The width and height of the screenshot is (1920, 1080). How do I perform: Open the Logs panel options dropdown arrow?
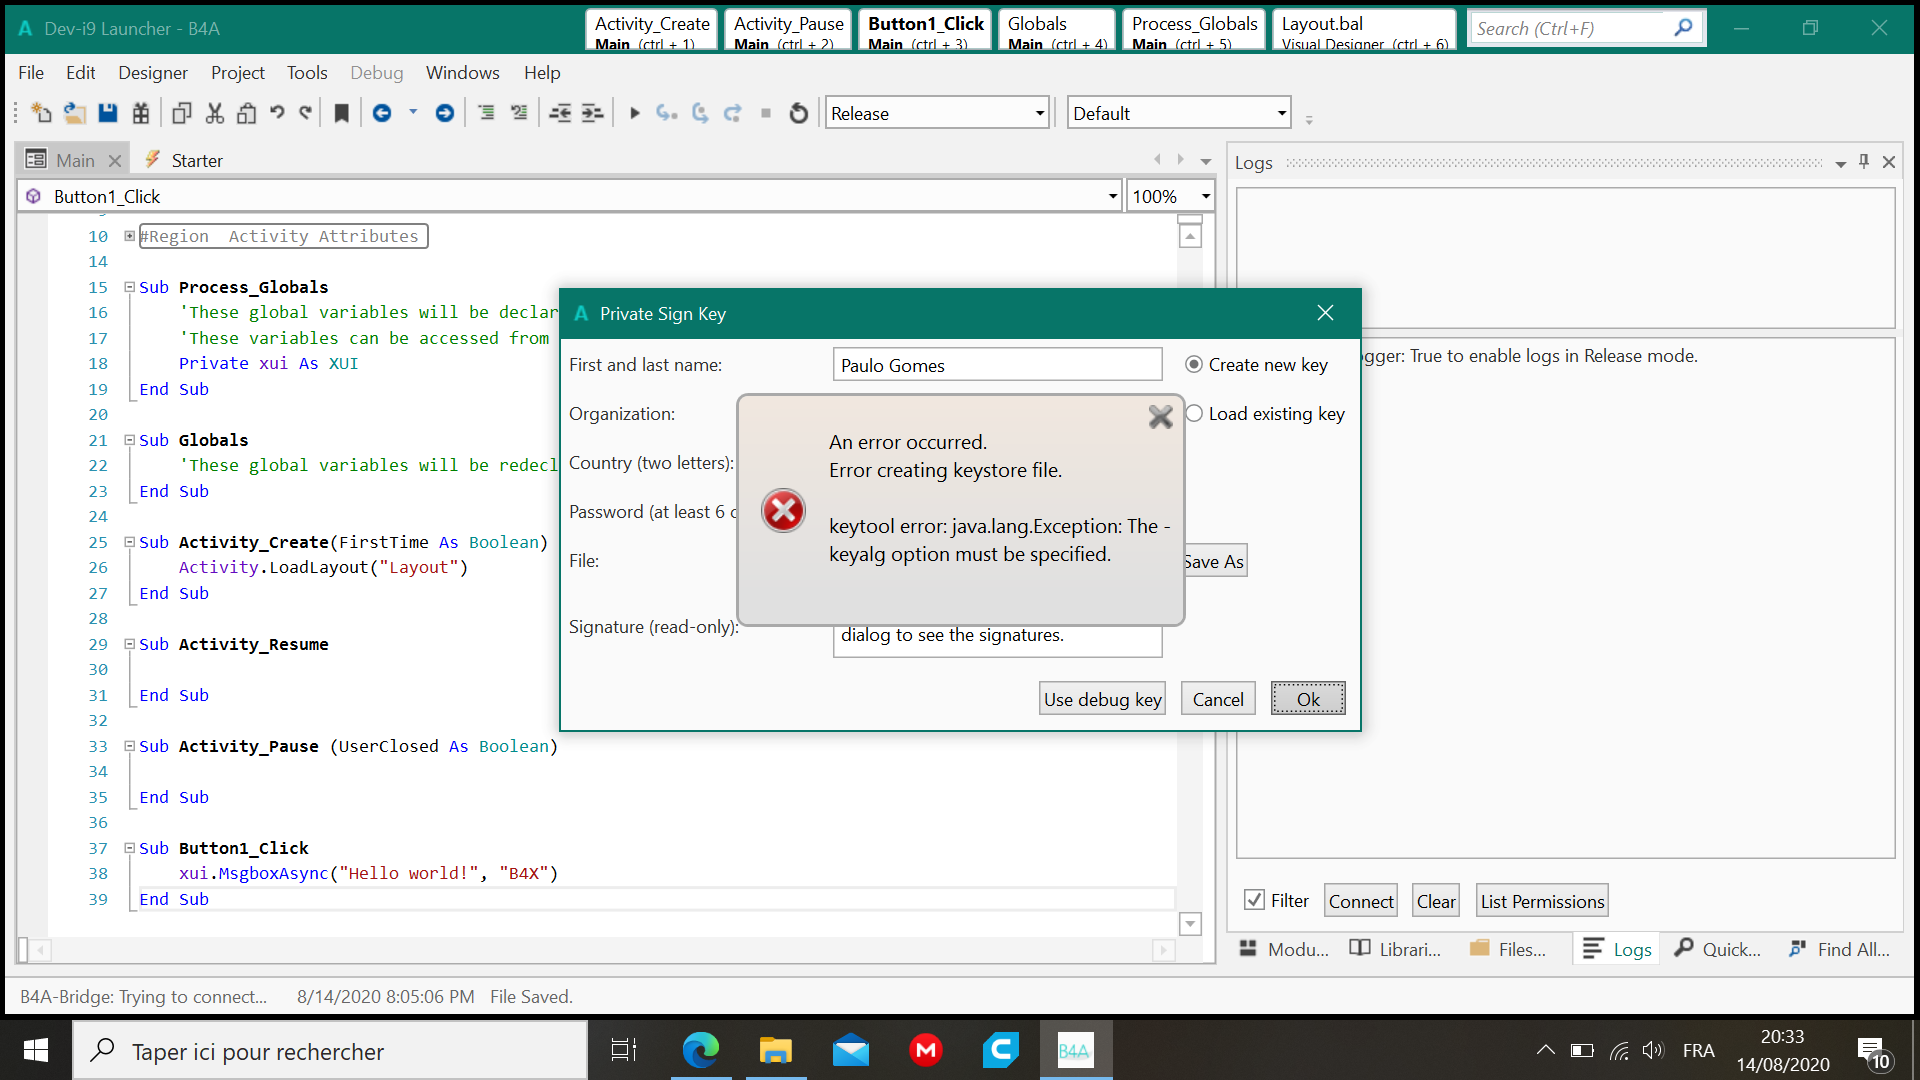pos(1841,164)
